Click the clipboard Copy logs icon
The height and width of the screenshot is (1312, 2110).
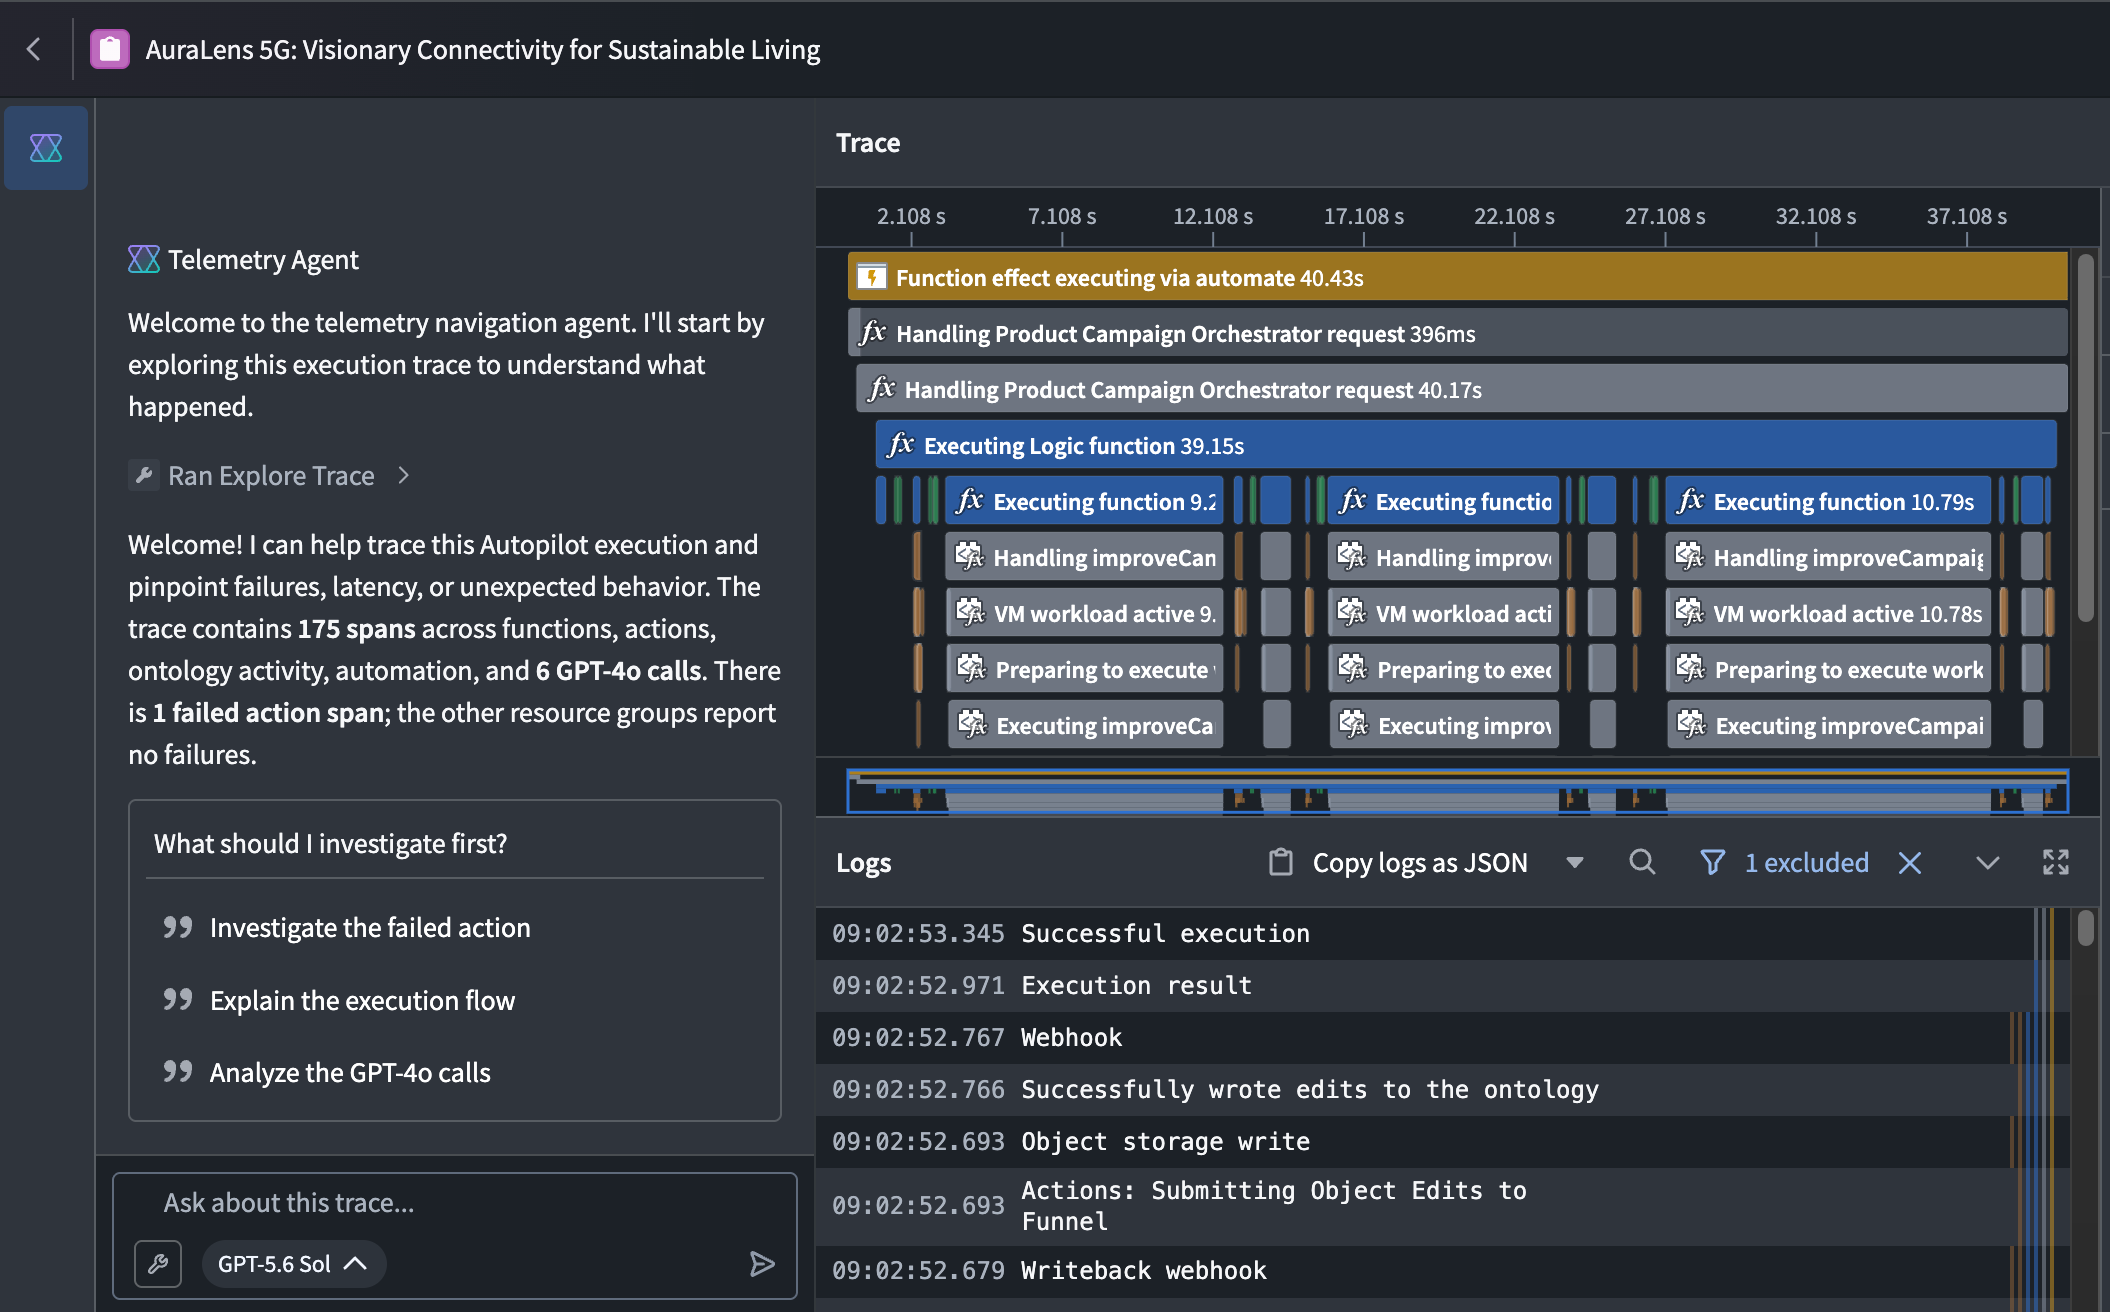pyautogui.click(x=1281, y=862)
